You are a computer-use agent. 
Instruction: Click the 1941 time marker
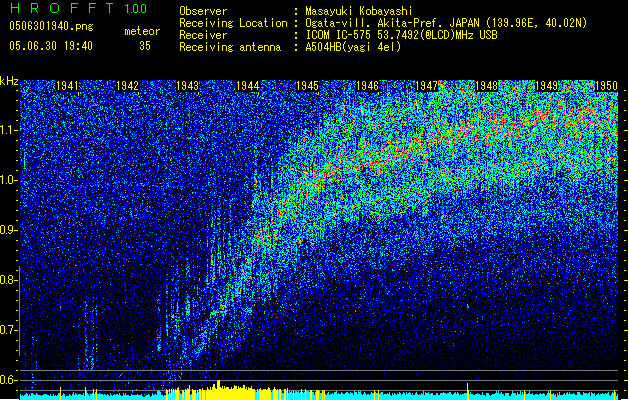pos(67,86)
